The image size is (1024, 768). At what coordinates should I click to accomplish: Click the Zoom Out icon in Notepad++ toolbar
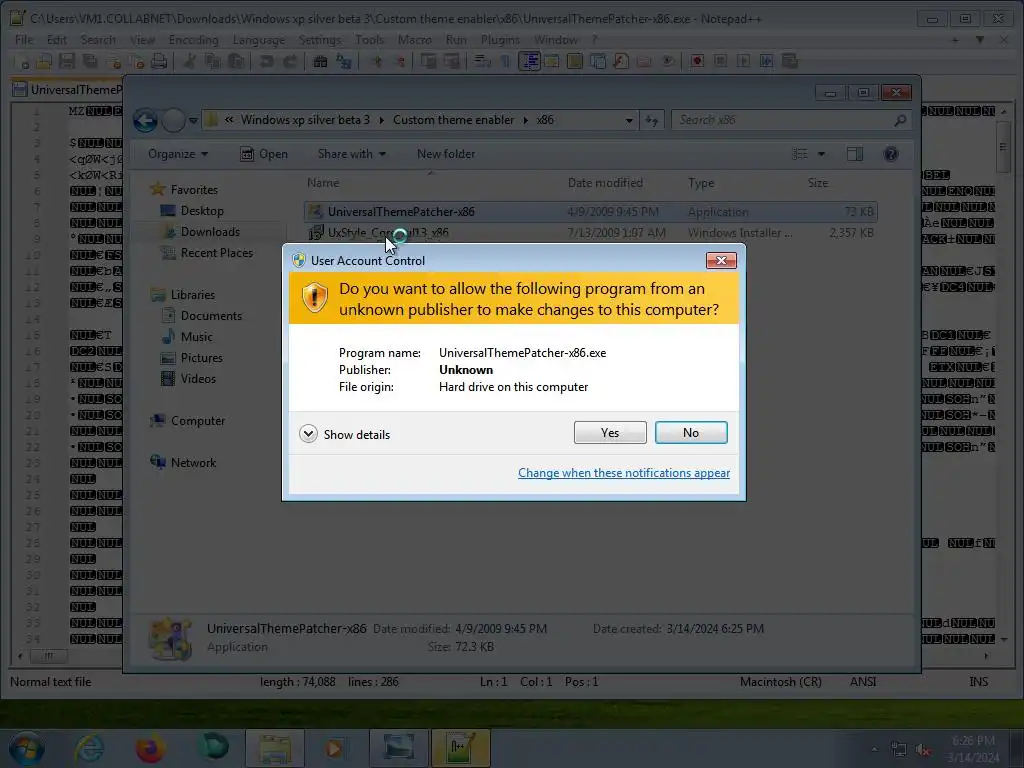coord(400,61)
